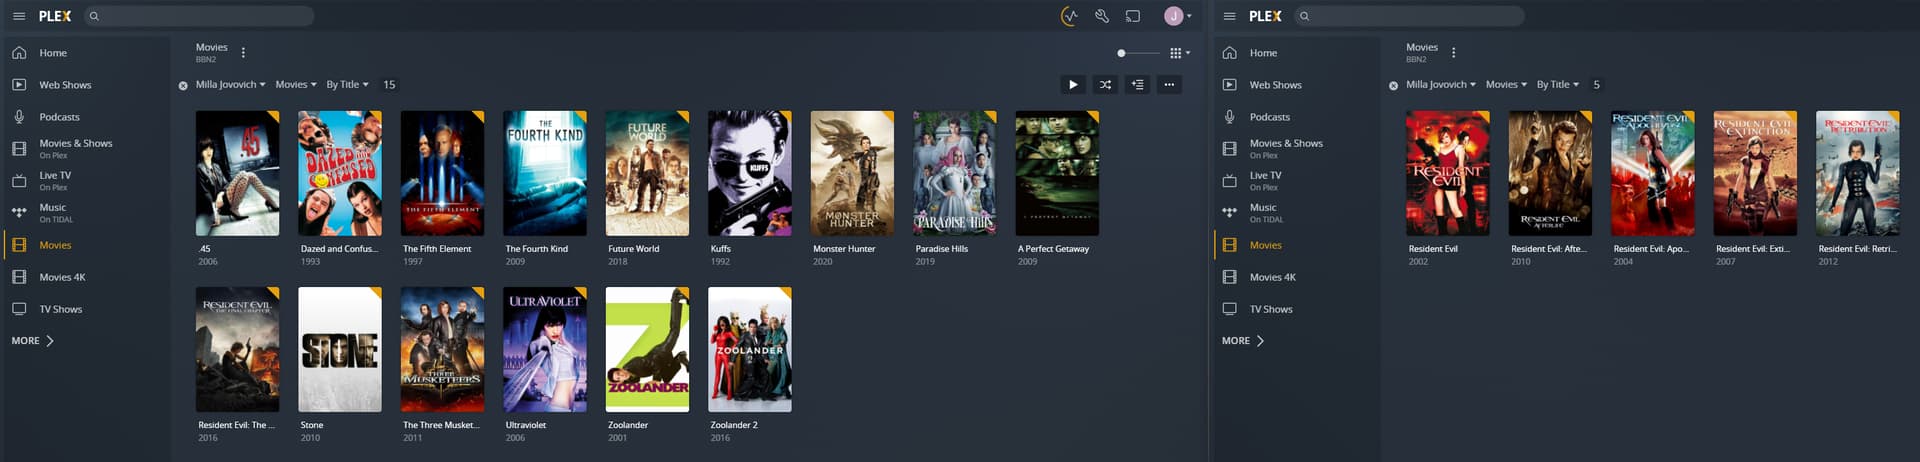Adjust the poster size slider
This screenshot has height=462, width=1920.
point(1139,53)
